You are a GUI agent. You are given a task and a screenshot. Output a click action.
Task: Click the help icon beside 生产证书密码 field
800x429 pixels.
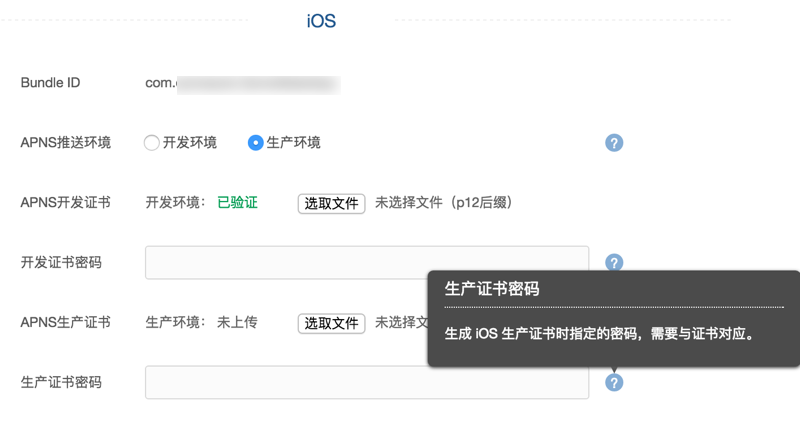[614, 382]
